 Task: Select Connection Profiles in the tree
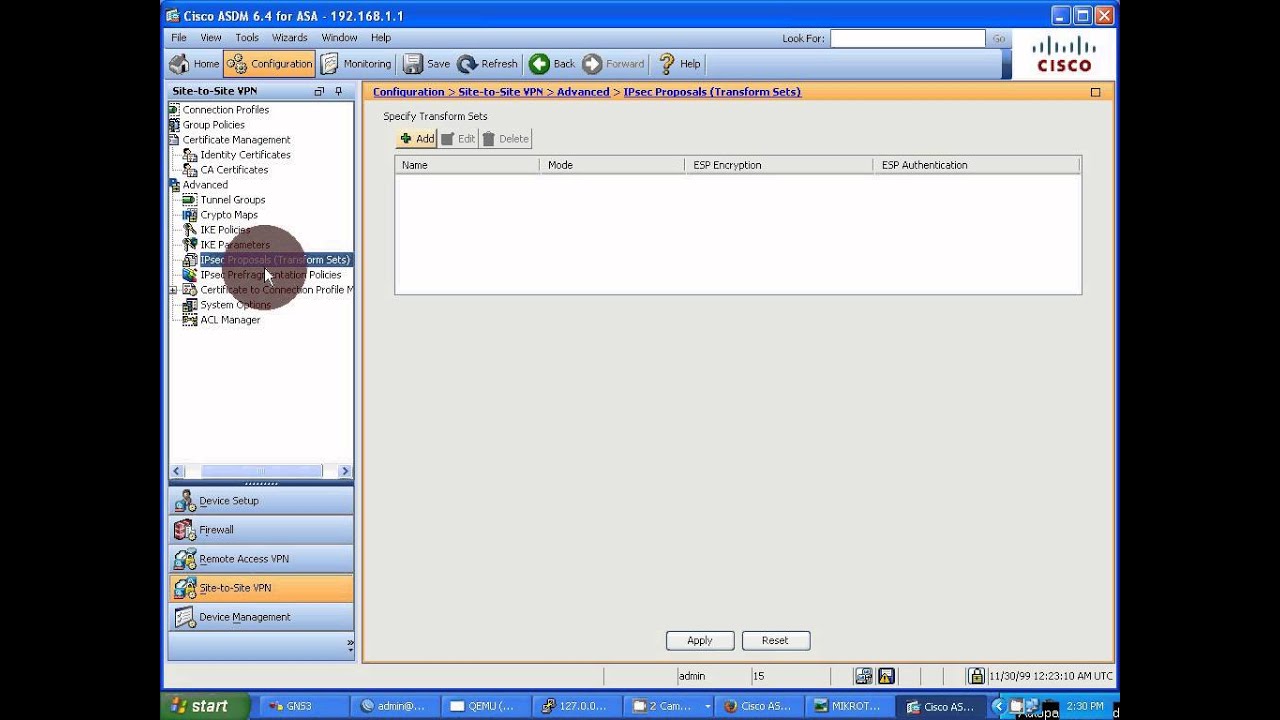click(x=226, y=110)
